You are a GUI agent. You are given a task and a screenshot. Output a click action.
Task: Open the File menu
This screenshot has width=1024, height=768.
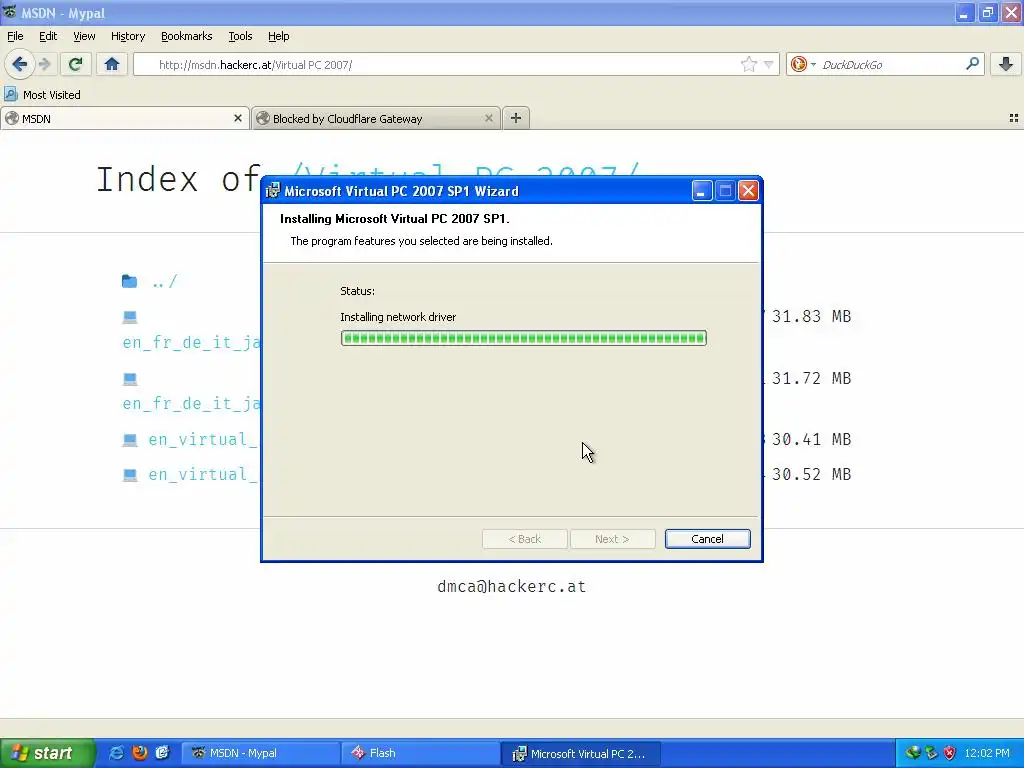(15, 36)
